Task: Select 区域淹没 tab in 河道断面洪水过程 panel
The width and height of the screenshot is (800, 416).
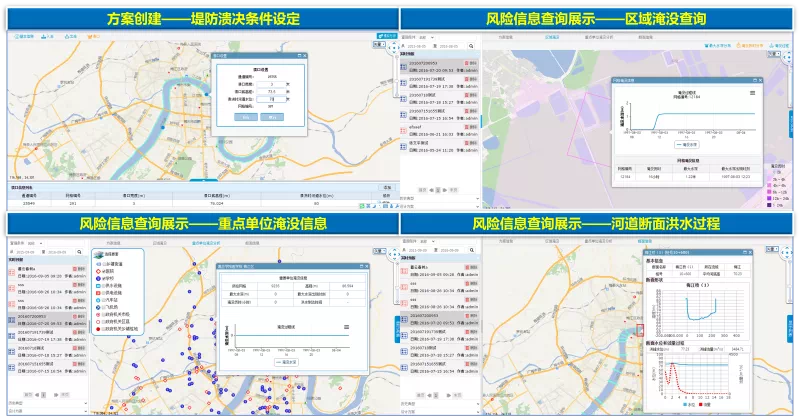Action: tap(552, 241)
